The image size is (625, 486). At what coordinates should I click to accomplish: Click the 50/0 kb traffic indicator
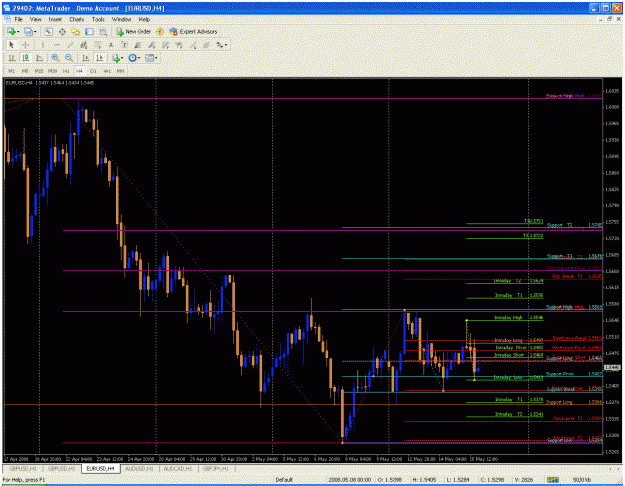coord(582,480)
